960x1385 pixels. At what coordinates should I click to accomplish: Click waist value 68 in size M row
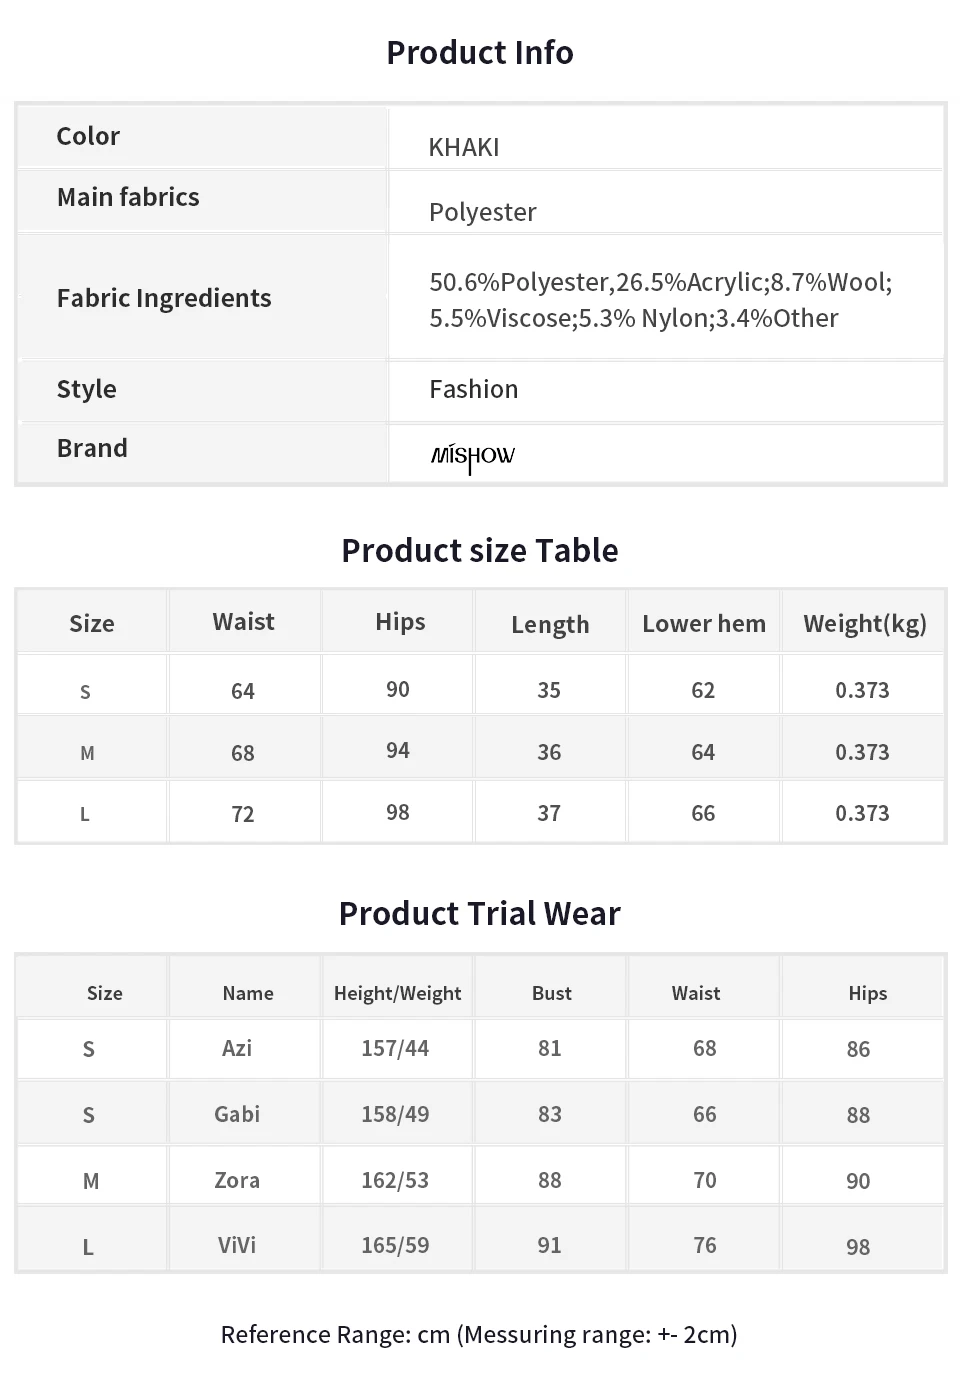(x=243, y=753)
